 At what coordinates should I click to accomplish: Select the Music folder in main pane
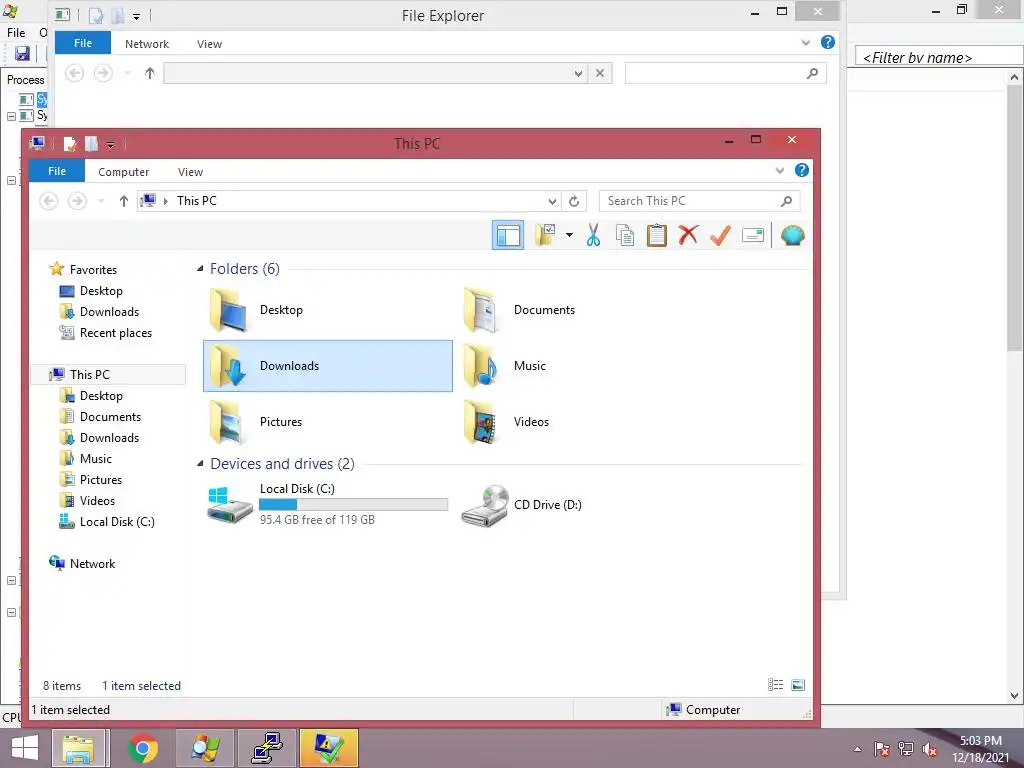[x=581, y=366]
